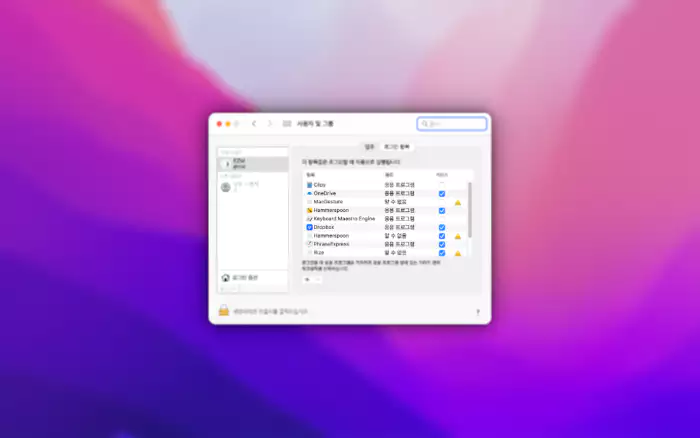Remove a login item with the minus button

[318, 279]
